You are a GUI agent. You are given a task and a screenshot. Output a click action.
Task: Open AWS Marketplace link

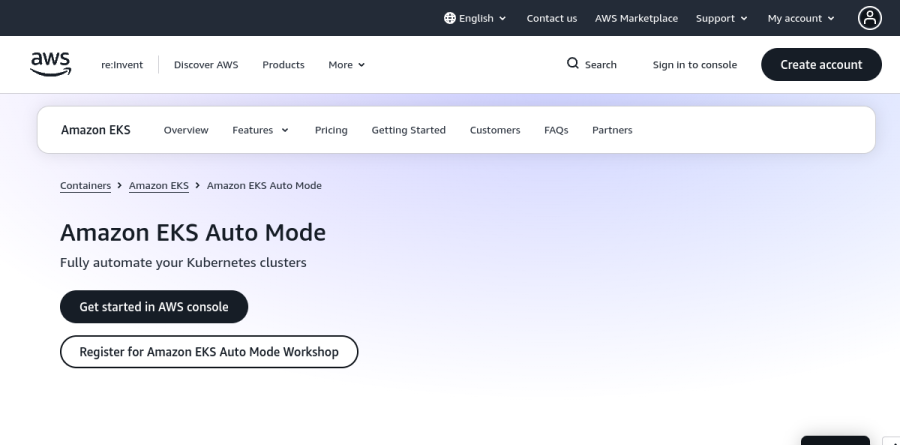(x=636, y=18)
